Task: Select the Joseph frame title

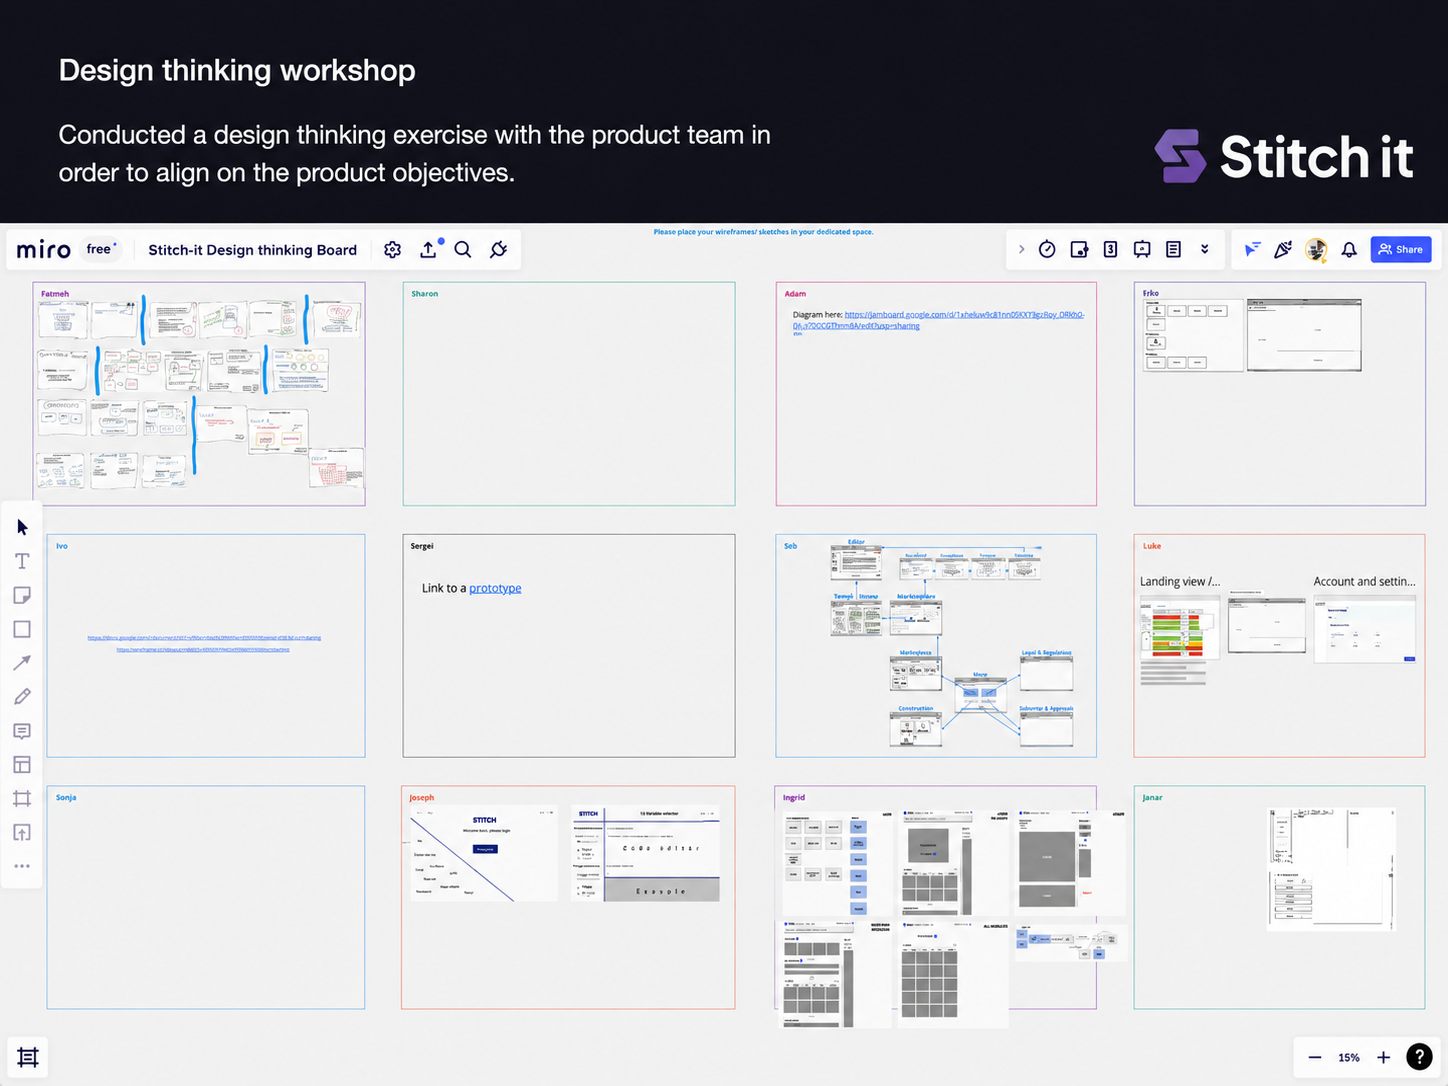Action: tap(422, 798)
